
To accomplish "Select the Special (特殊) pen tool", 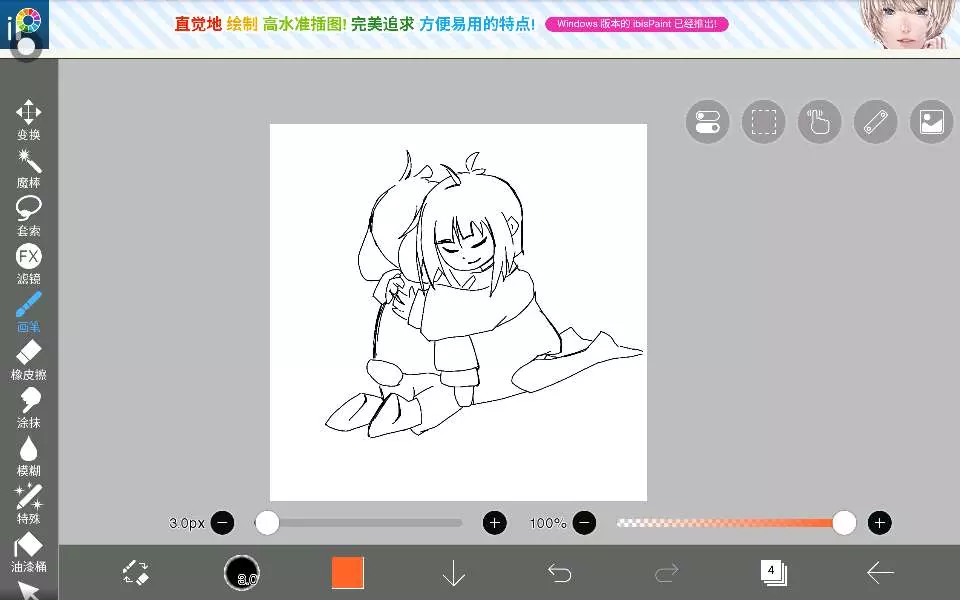I will click(29, 504).
